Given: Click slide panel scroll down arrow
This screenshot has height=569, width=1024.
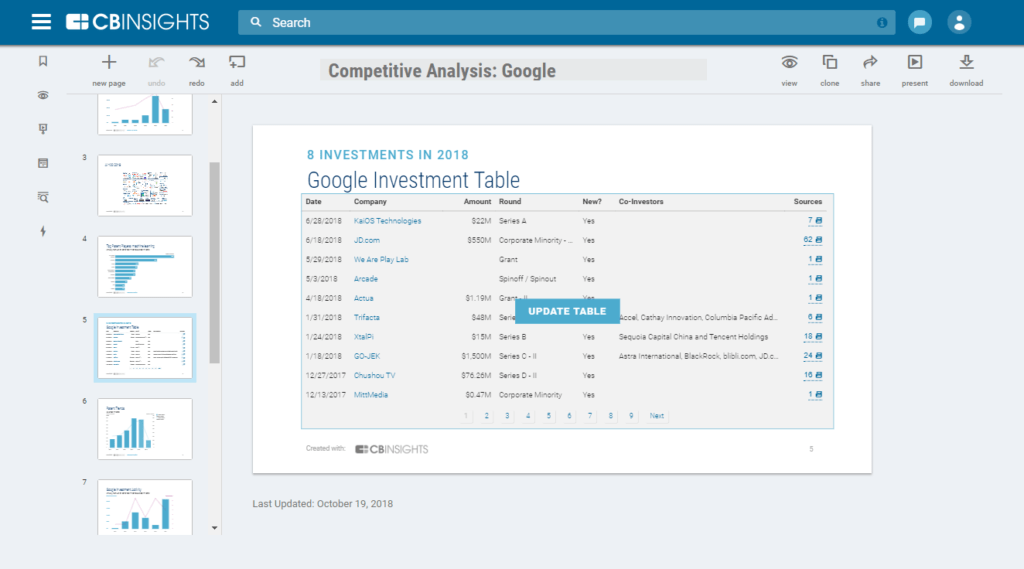Looking at the screenshot, I should (x=214, y=528).
